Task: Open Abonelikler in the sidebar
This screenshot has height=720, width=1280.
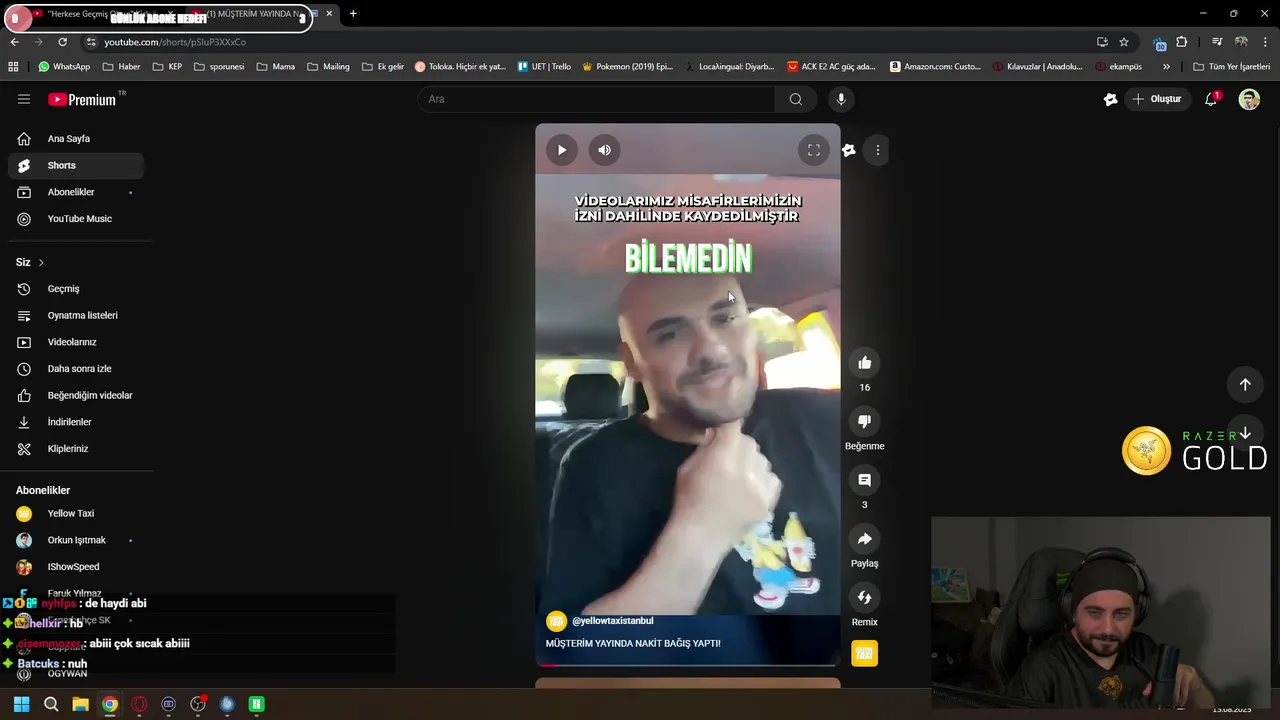Action: tap(76, 192)
